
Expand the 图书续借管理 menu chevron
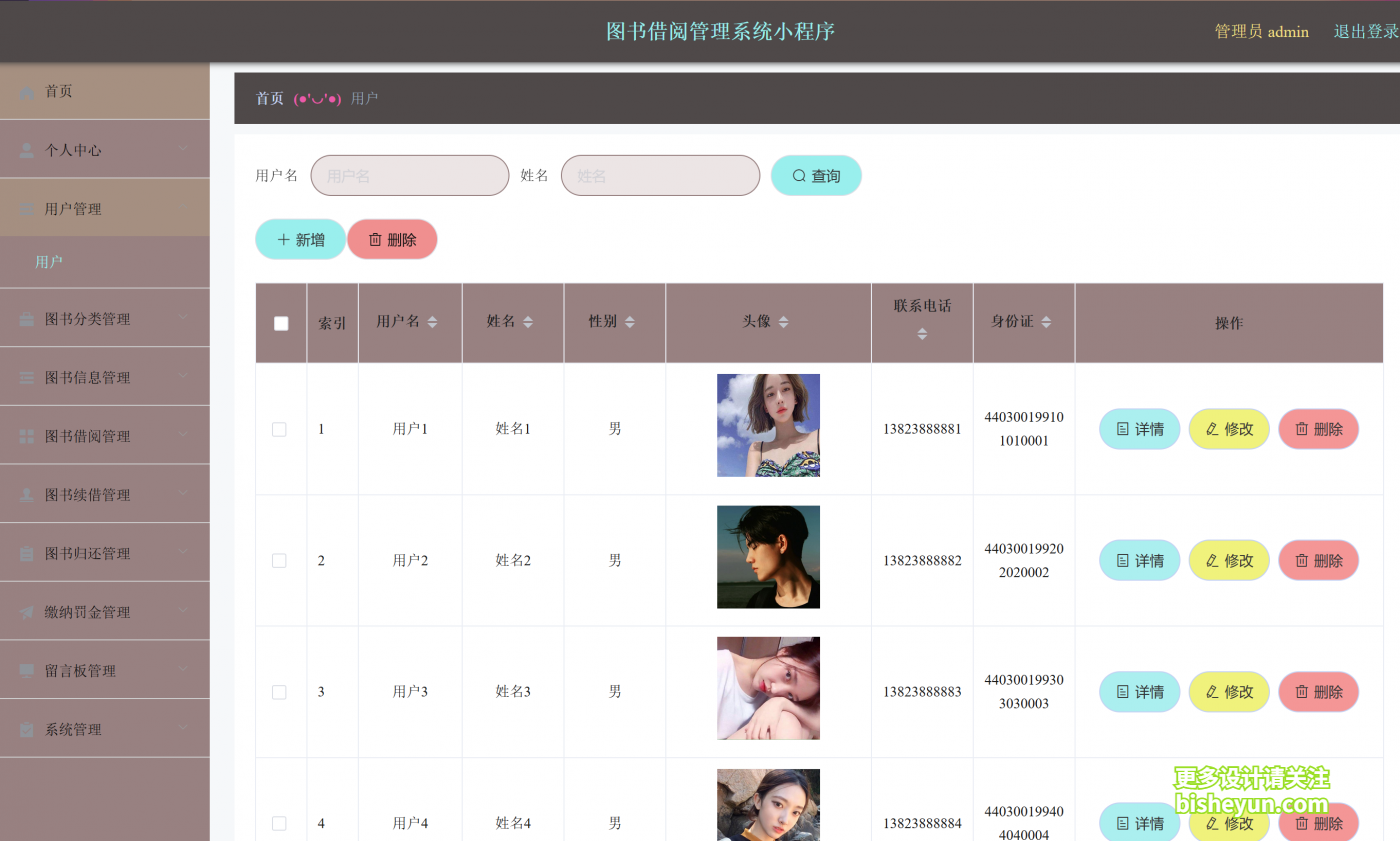[x=183, y=494]
